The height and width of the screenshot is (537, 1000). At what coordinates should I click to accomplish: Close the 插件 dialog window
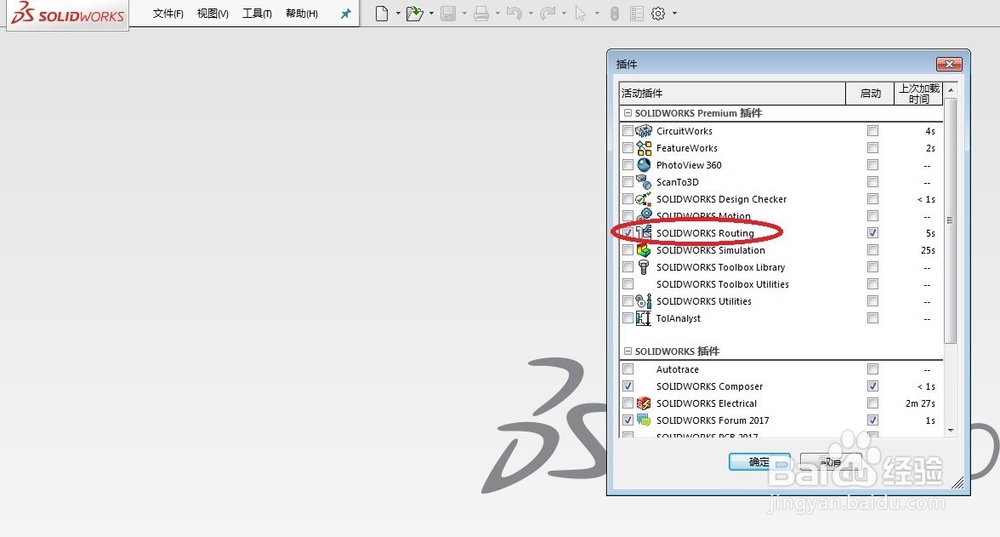click(x=949, y=64)
